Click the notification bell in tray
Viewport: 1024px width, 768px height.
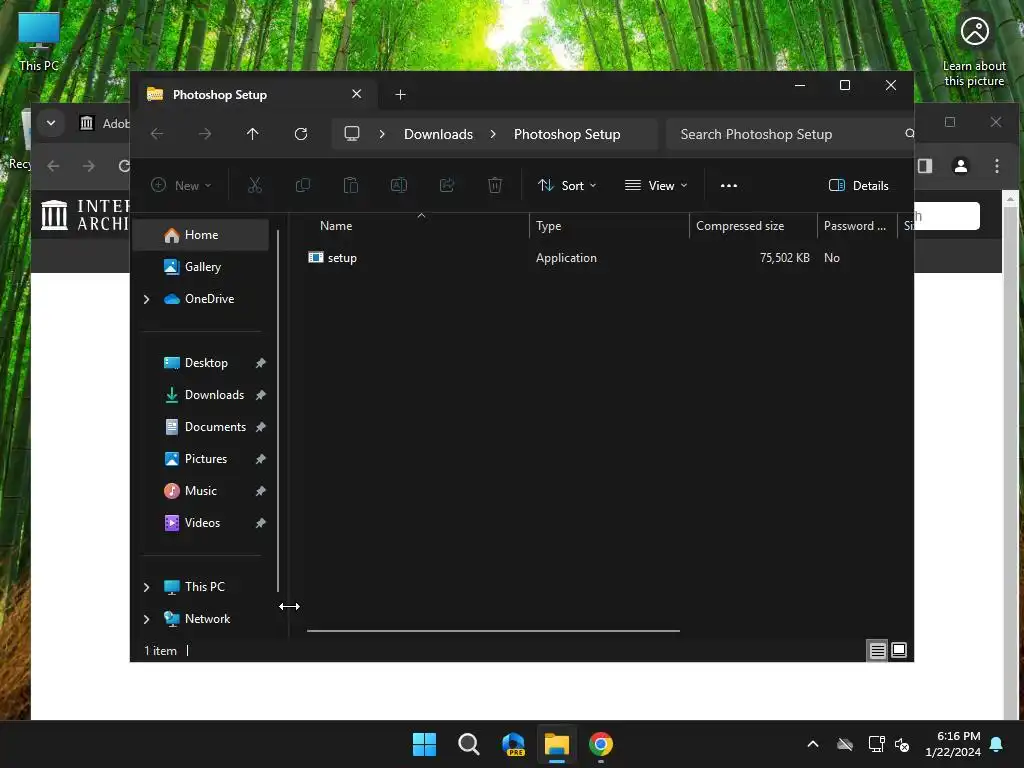[997, 744]
